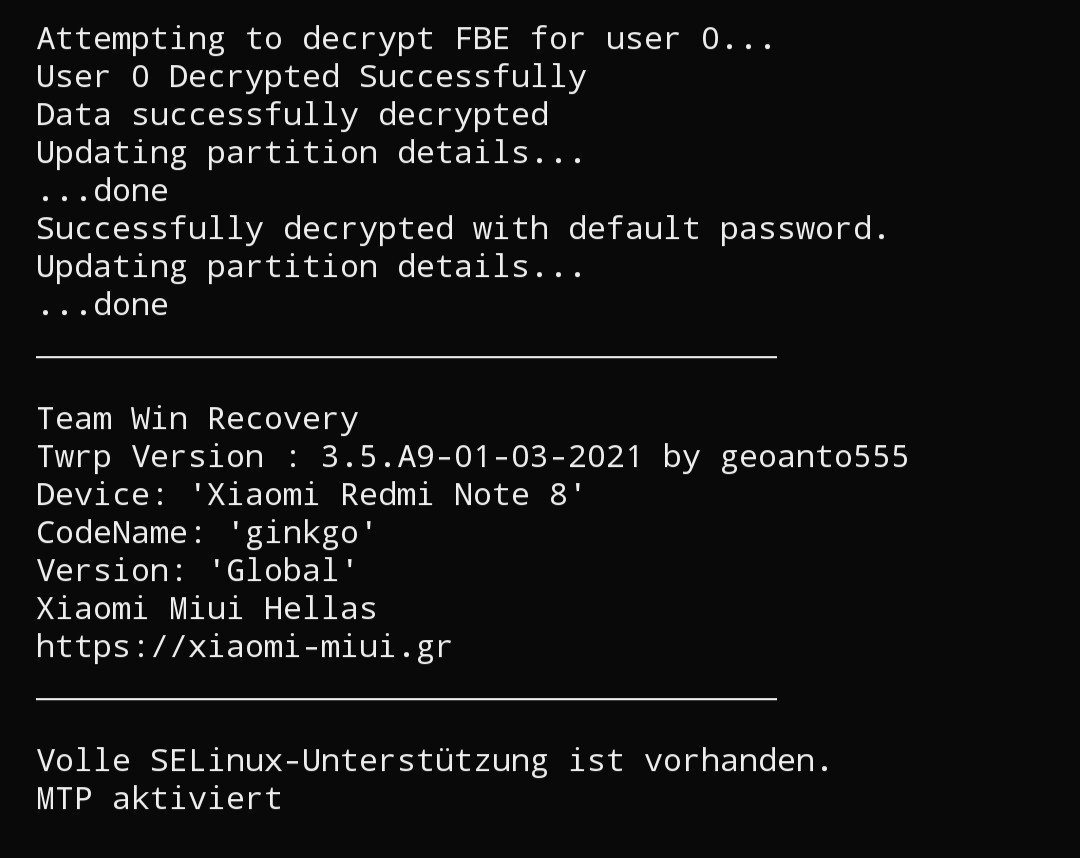1080x858 pixels.
Task: Open the https://xiaomi-miui.gr link
Action: click(x=245, y=647)
